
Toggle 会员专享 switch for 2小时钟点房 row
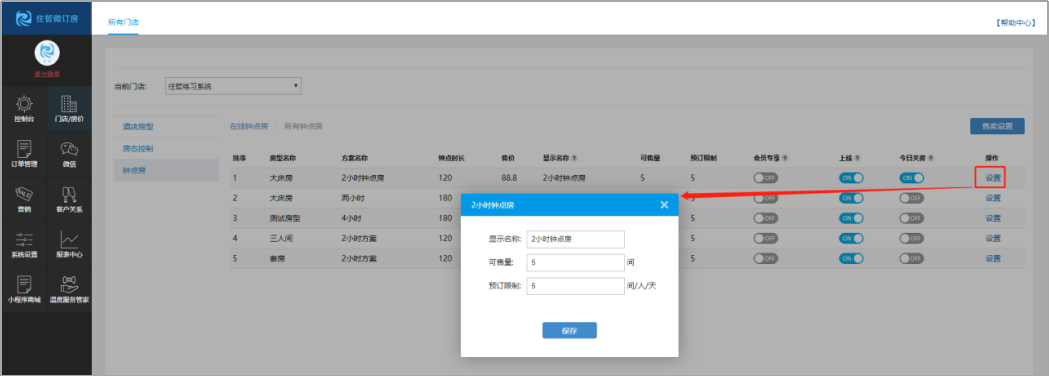point(765,178)
